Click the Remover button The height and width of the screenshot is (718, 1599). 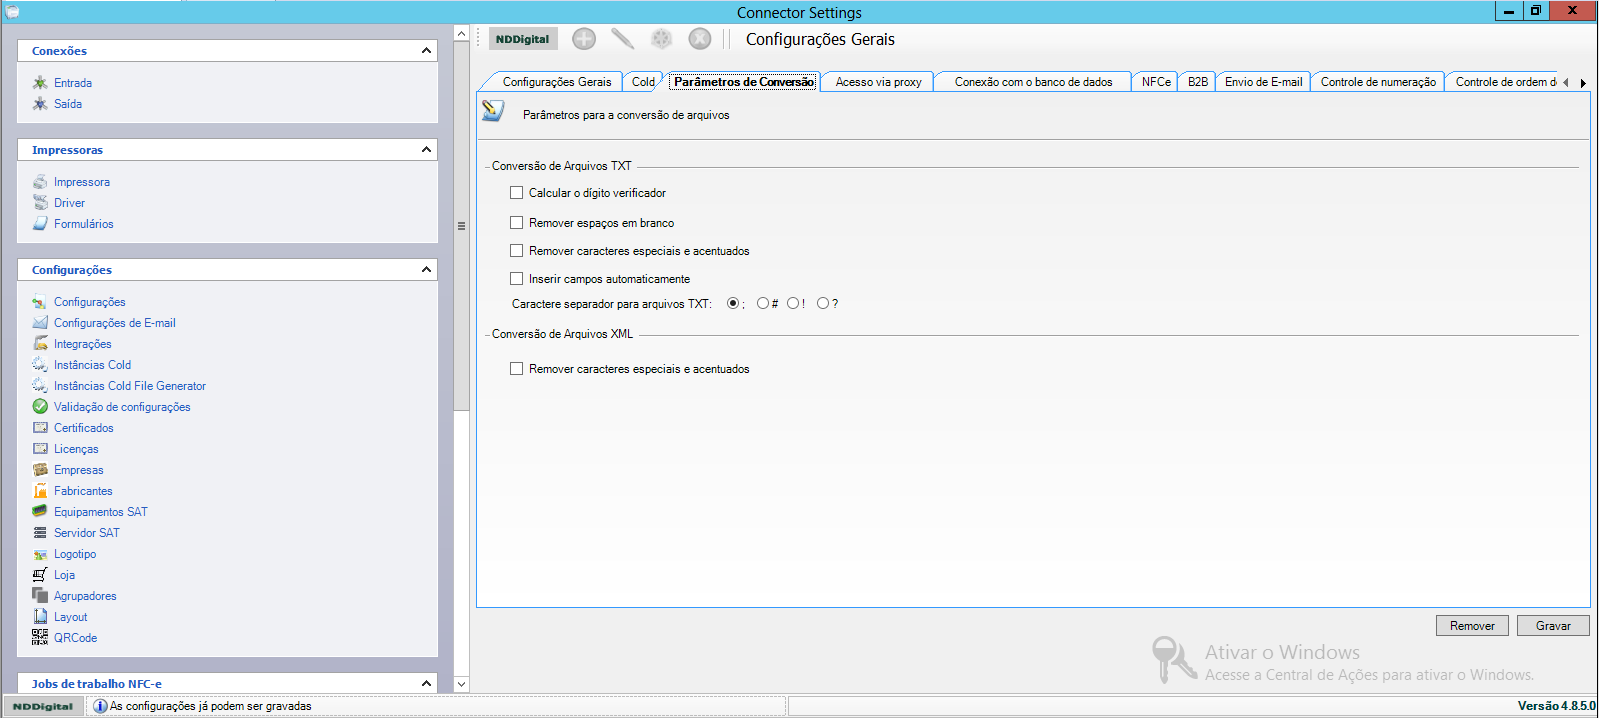click(1472, 626)
